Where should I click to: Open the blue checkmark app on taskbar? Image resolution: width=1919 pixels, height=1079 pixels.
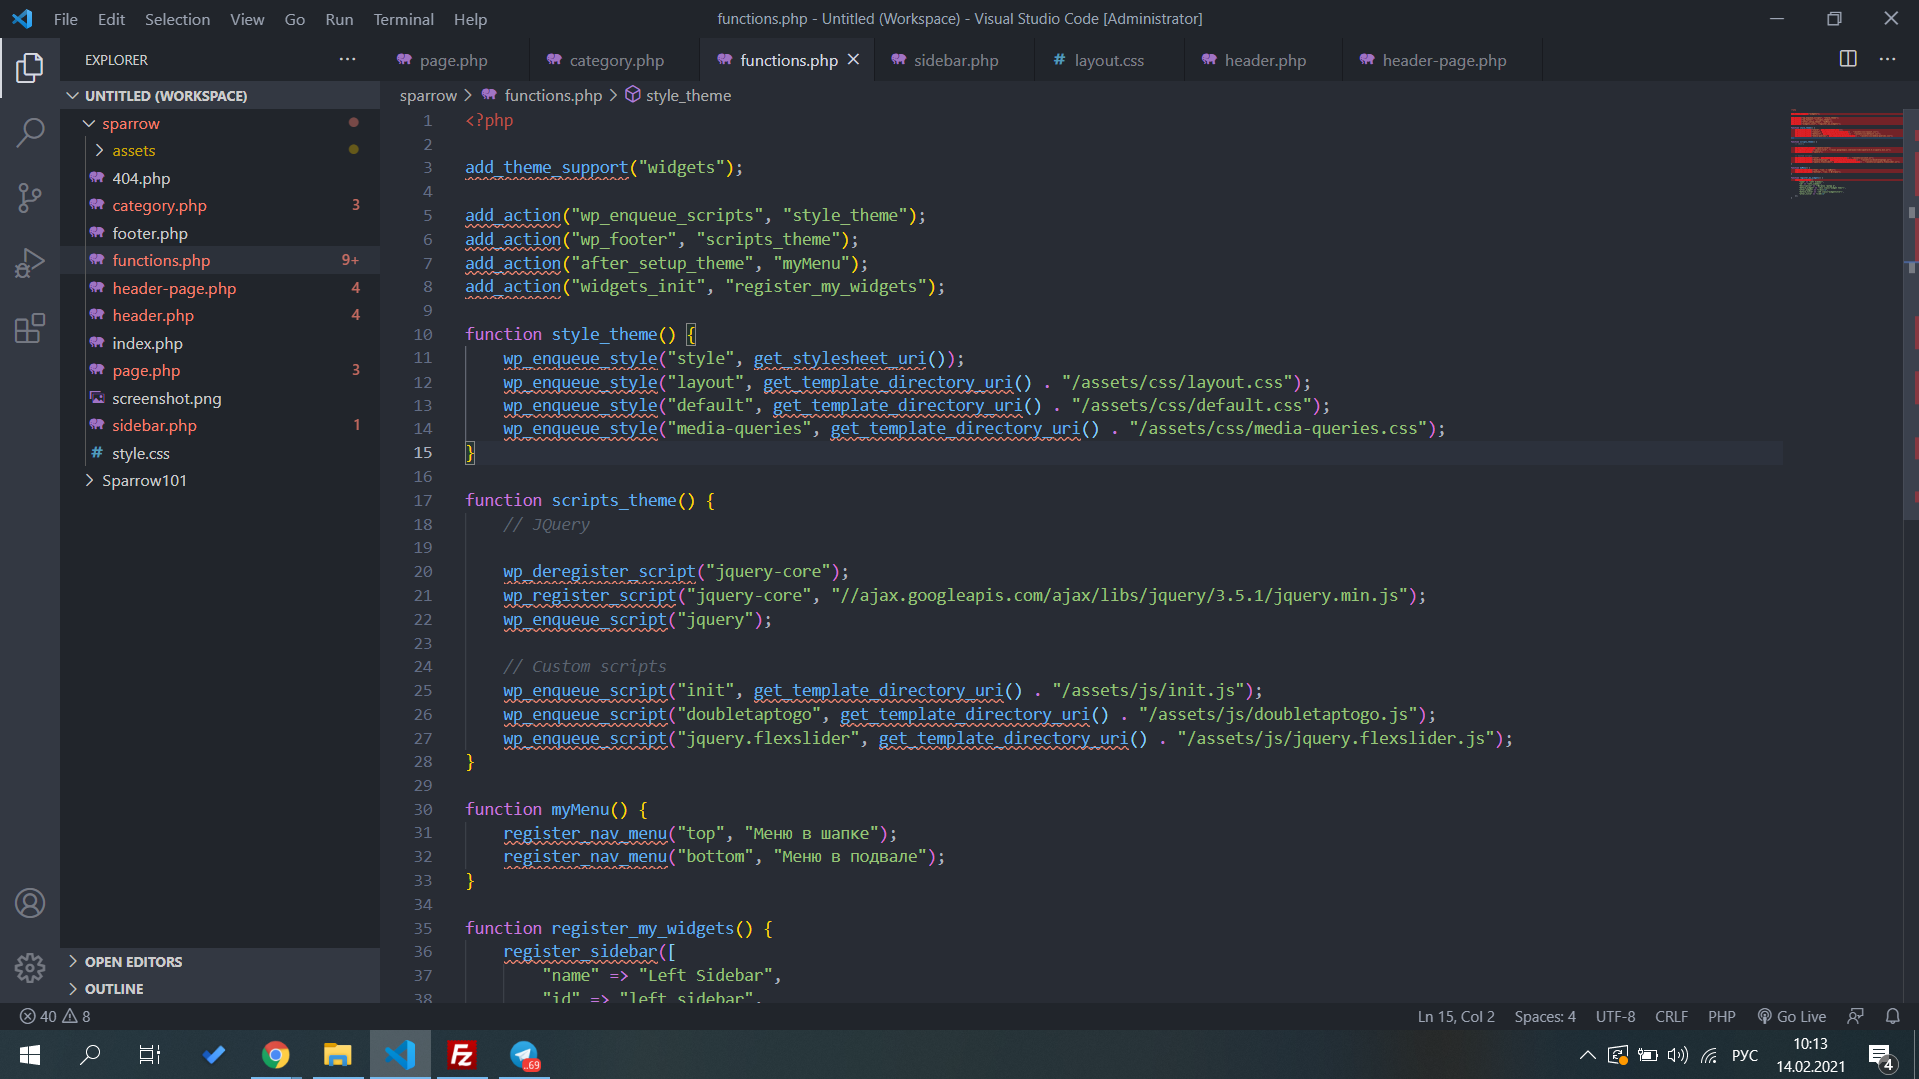pyautogui.click(x=213, y=1055)
